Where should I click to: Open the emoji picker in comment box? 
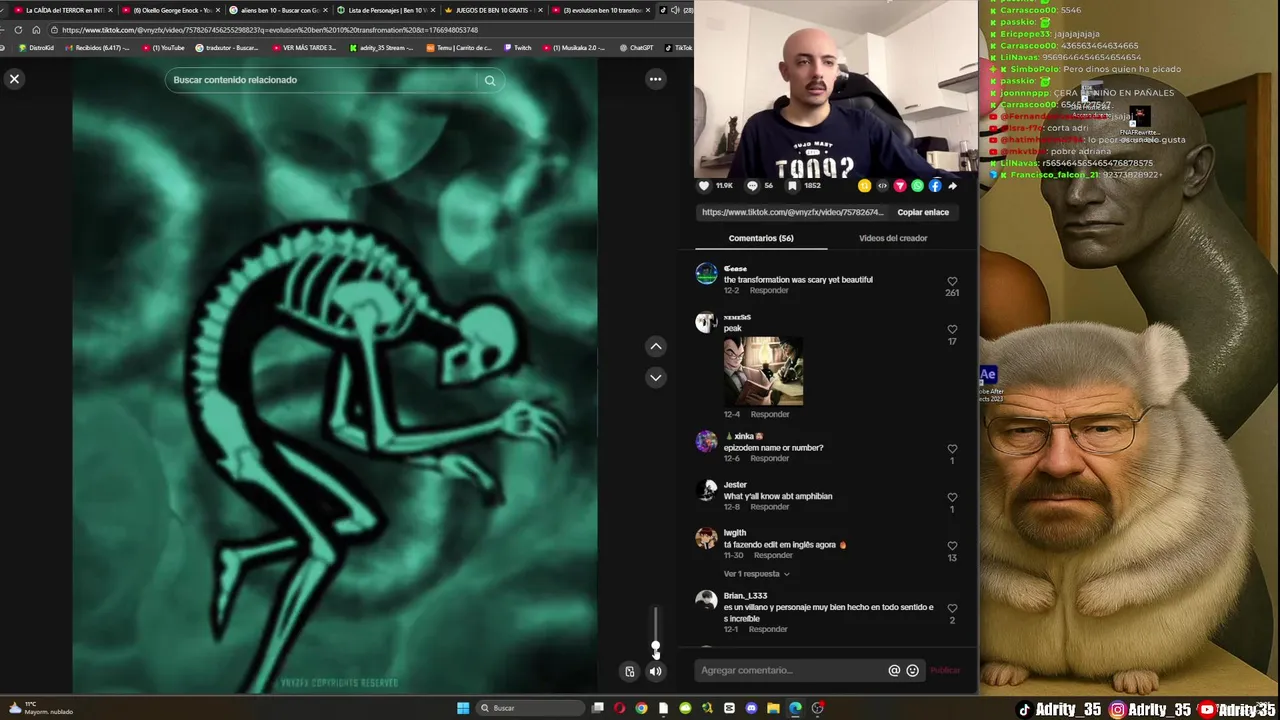click(912, 671)
